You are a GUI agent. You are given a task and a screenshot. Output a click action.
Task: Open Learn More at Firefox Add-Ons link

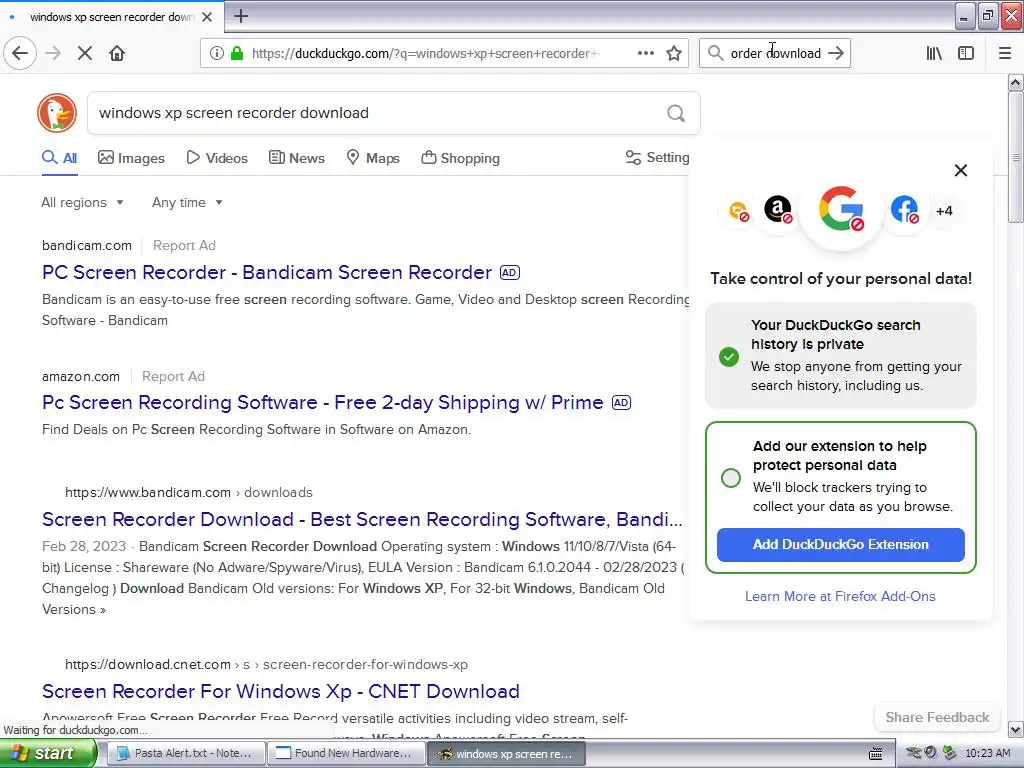[x=840, y=596]
